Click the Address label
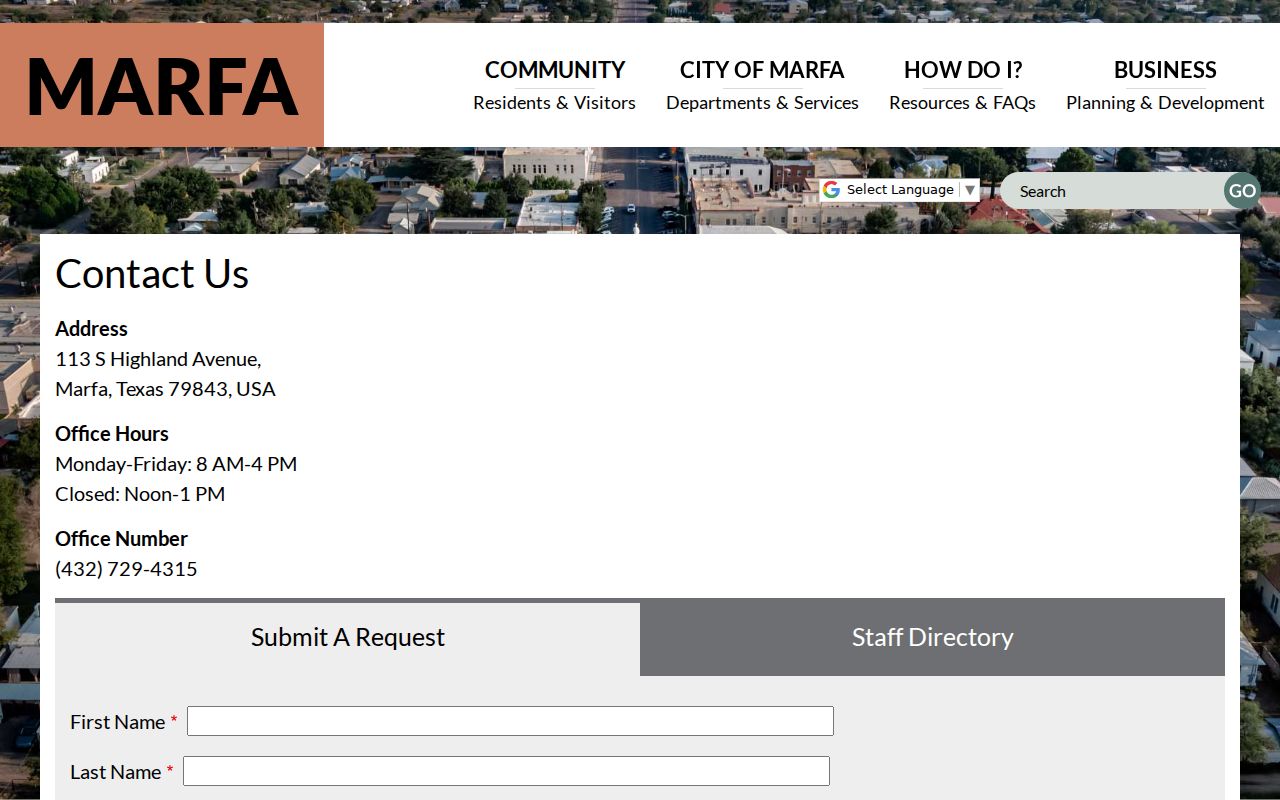This screenshot has height=800, width=1280. tap(91, 329)
